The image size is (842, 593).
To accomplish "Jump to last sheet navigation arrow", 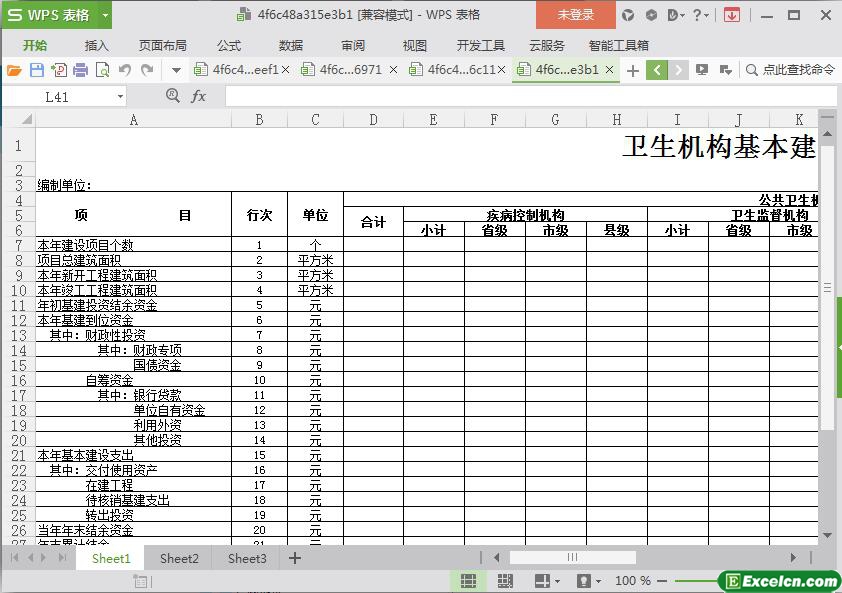I will point(62,558).
